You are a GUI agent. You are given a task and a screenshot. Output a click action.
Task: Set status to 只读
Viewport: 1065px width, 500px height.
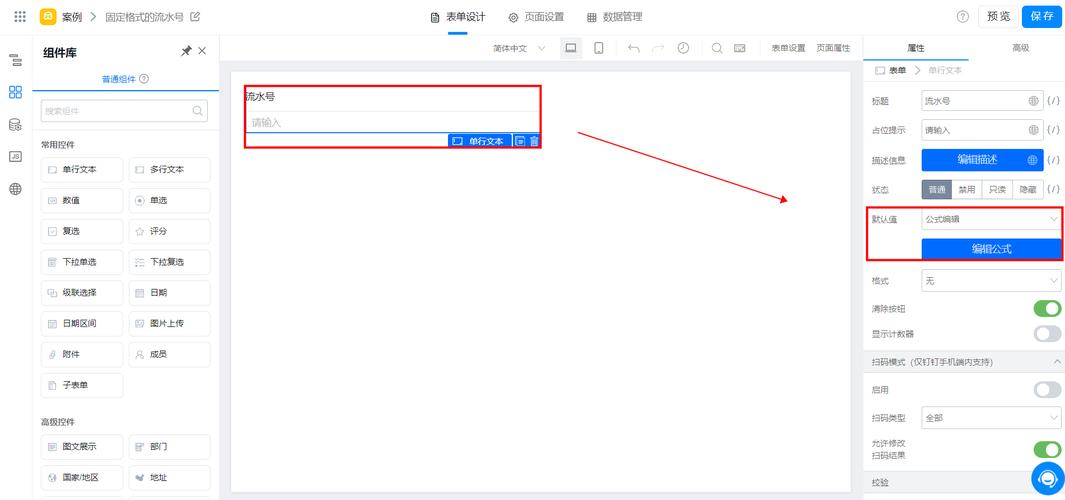(997, 190)
